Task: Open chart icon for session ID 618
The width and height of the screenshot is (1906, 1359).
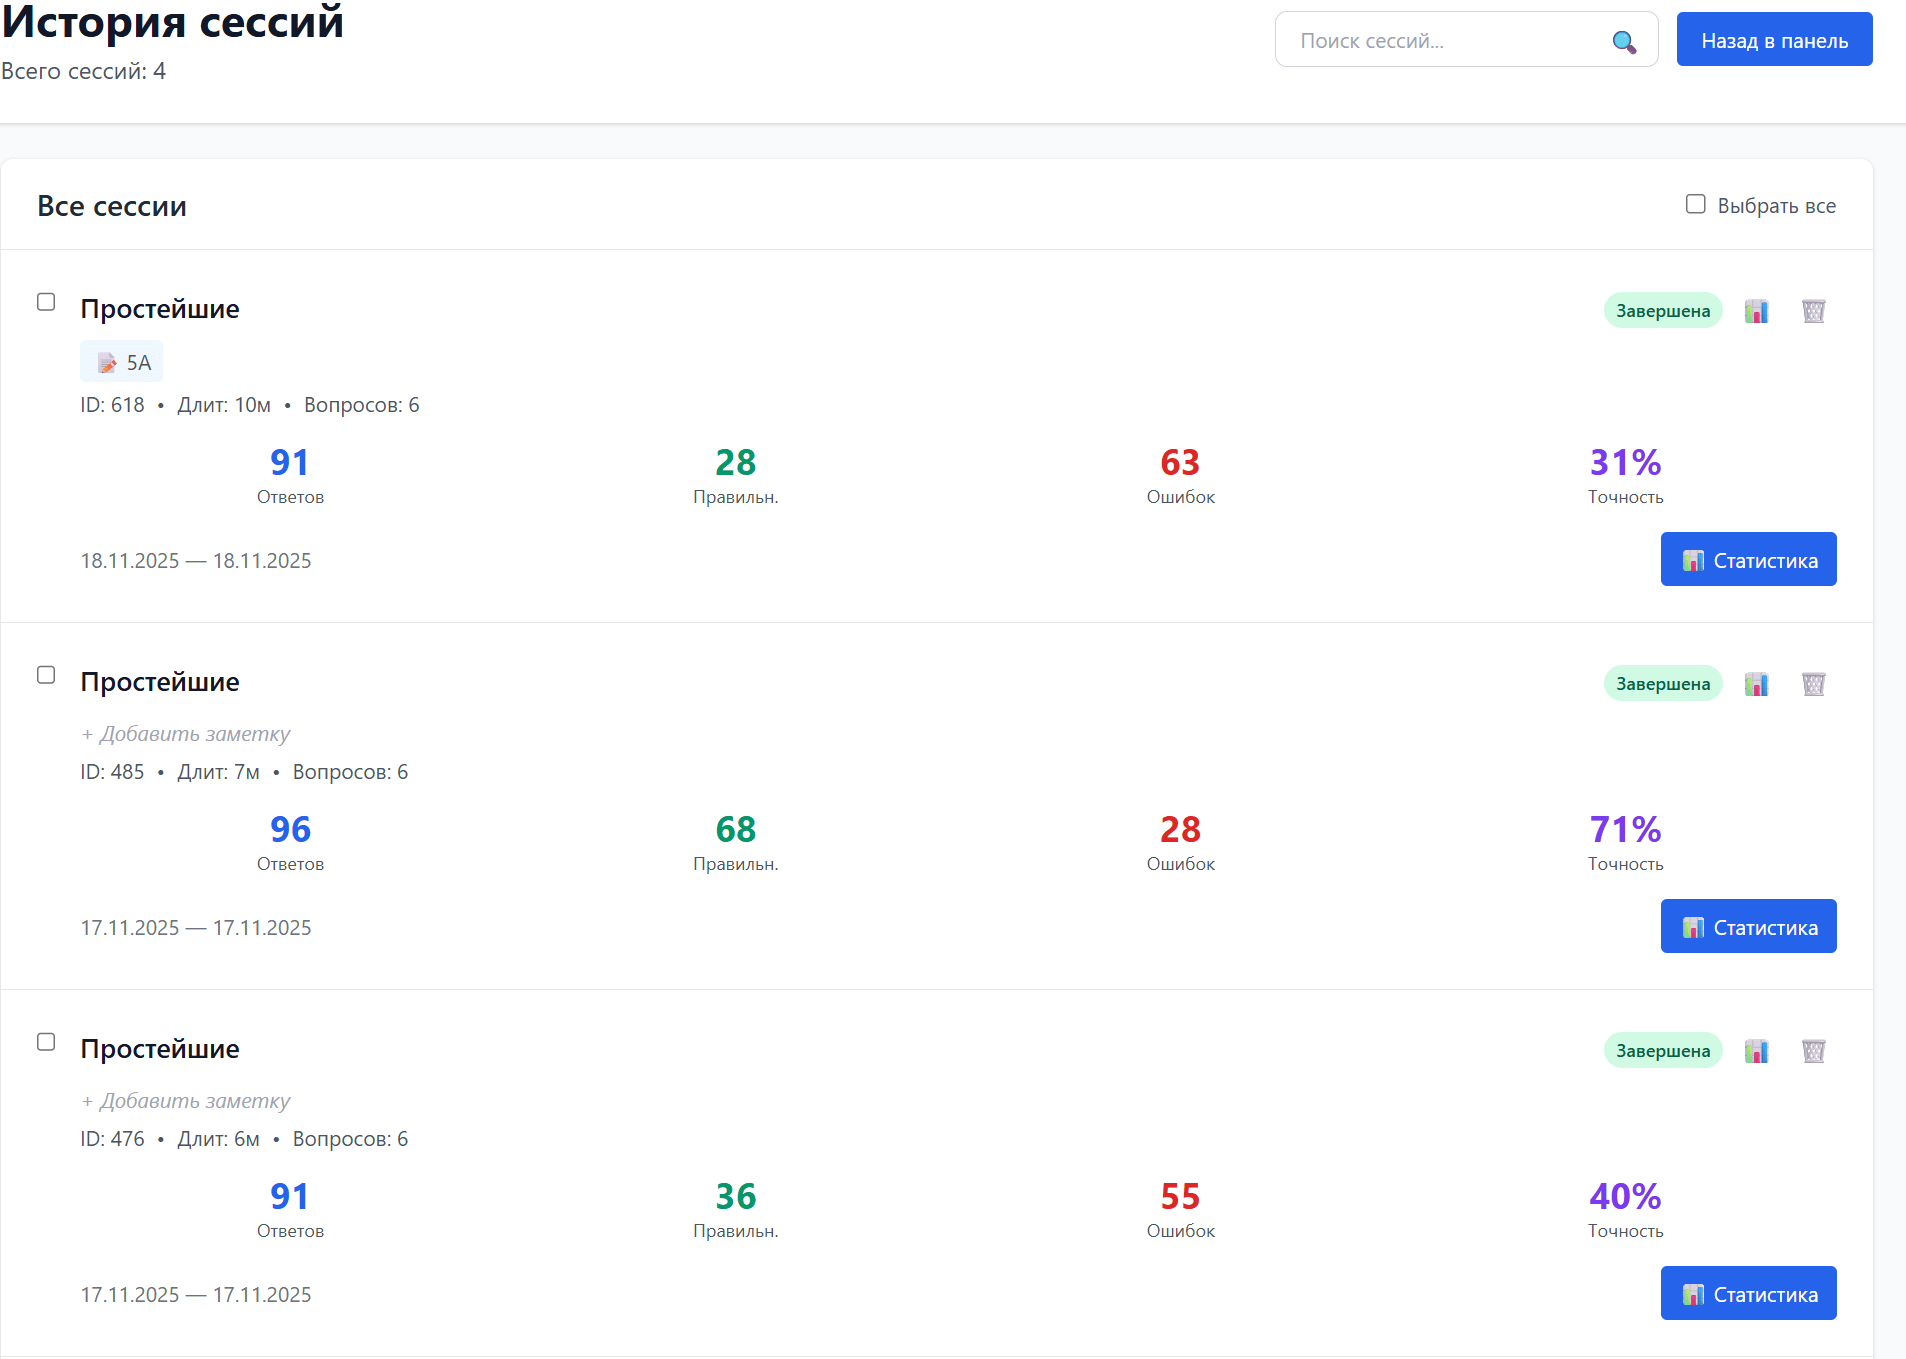Action: tap(1756, 311)
